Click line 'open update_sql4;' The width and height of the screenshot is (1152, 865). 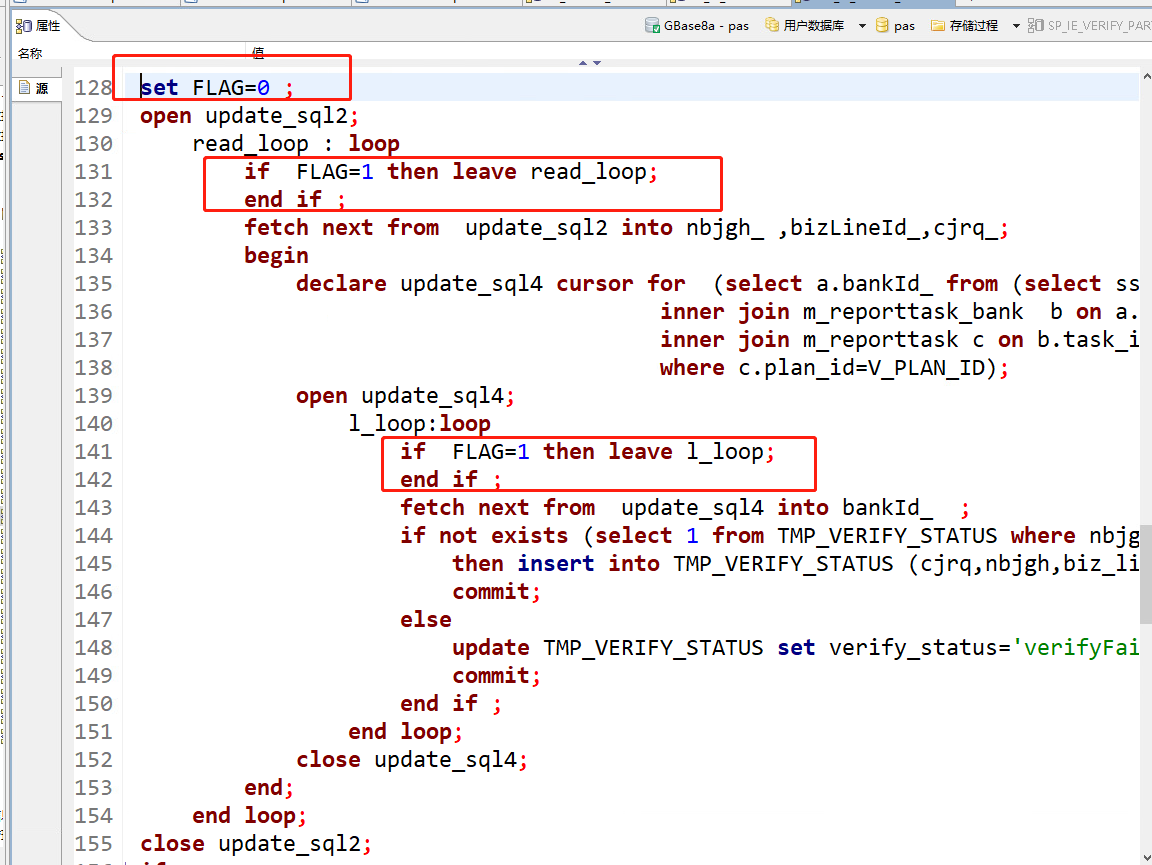click(405, 395)
